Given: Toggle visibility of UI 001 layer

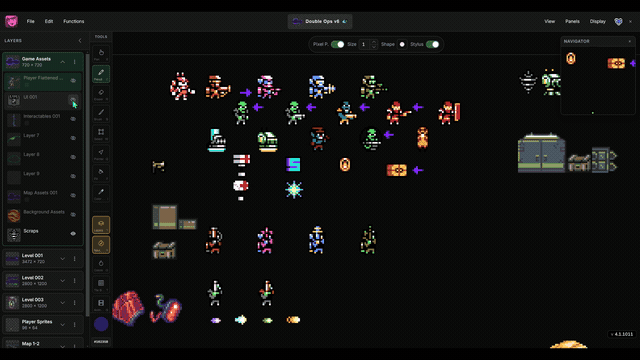Looking at the screenshot, I should click(x=73, y=100).
